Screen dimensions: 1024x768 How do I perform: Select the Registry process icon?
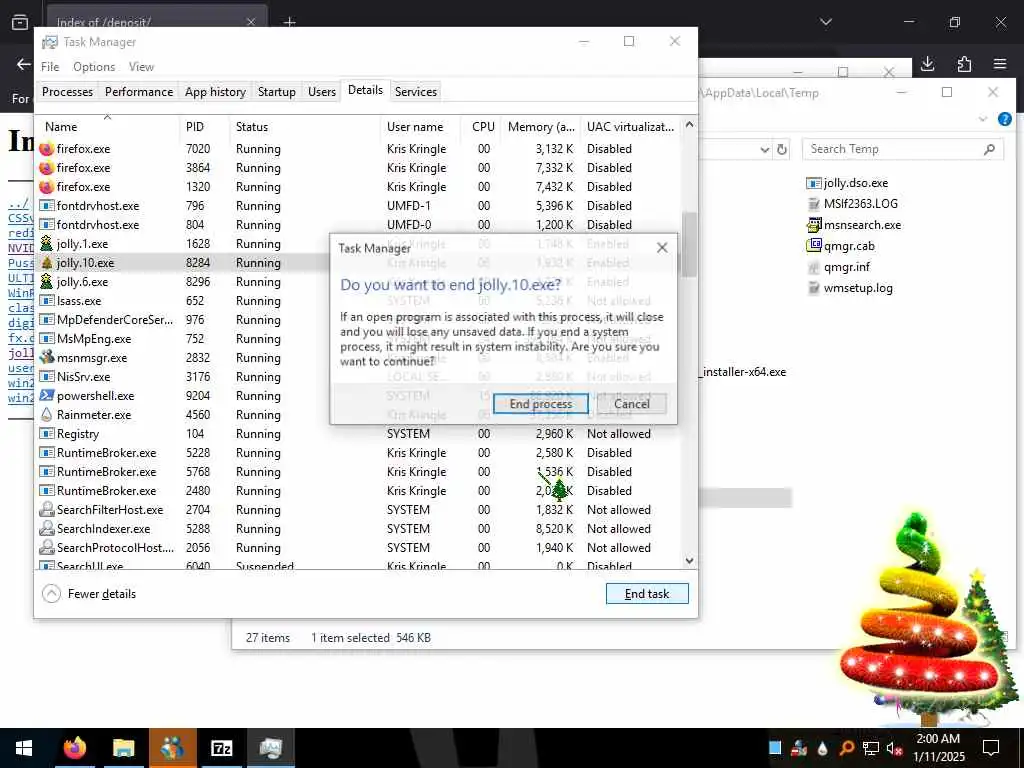coord(46,434)
